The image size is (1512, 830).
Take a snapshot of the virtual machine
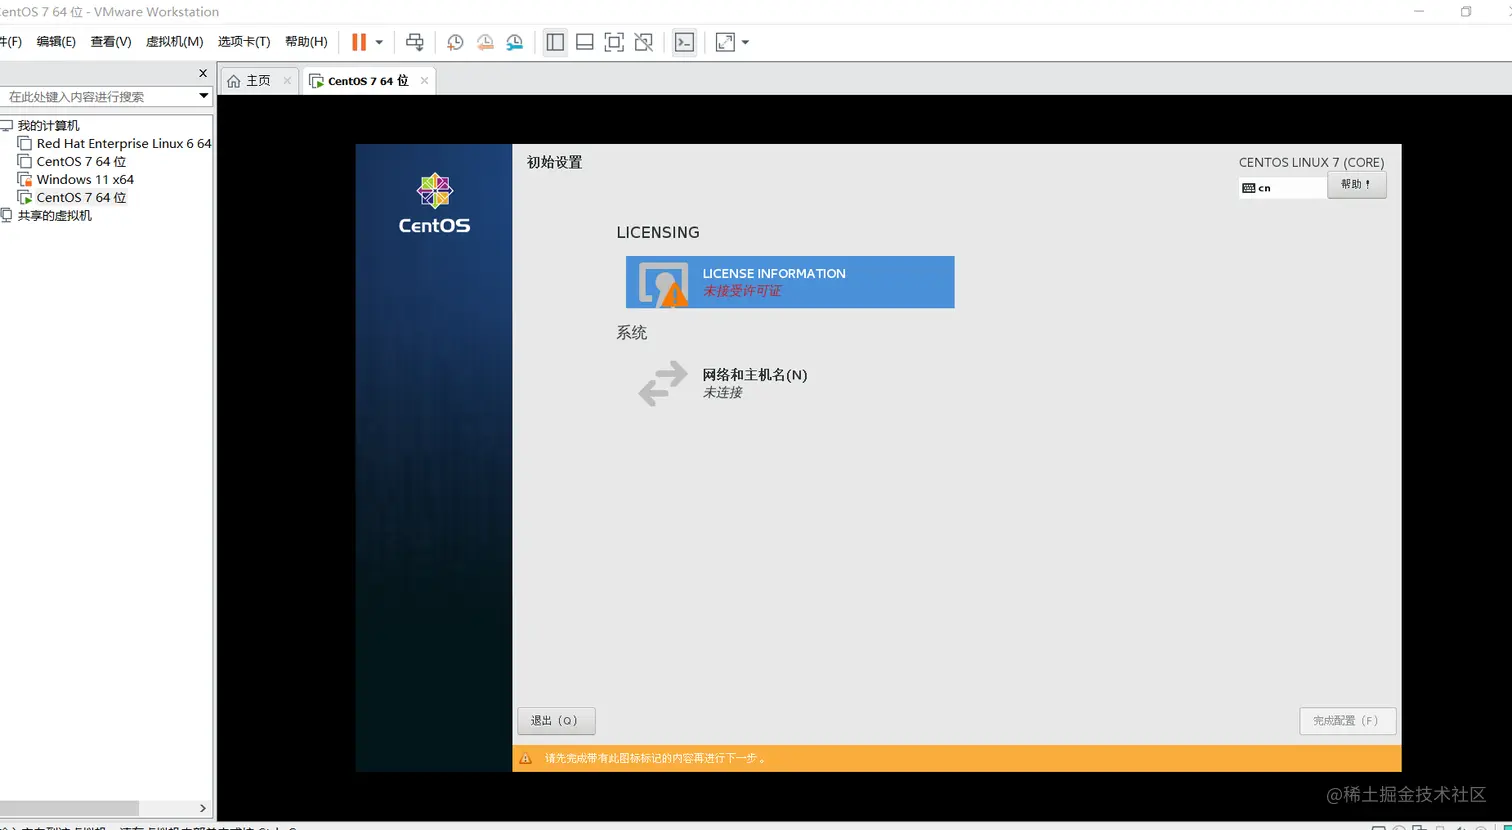tap(455, 42)
